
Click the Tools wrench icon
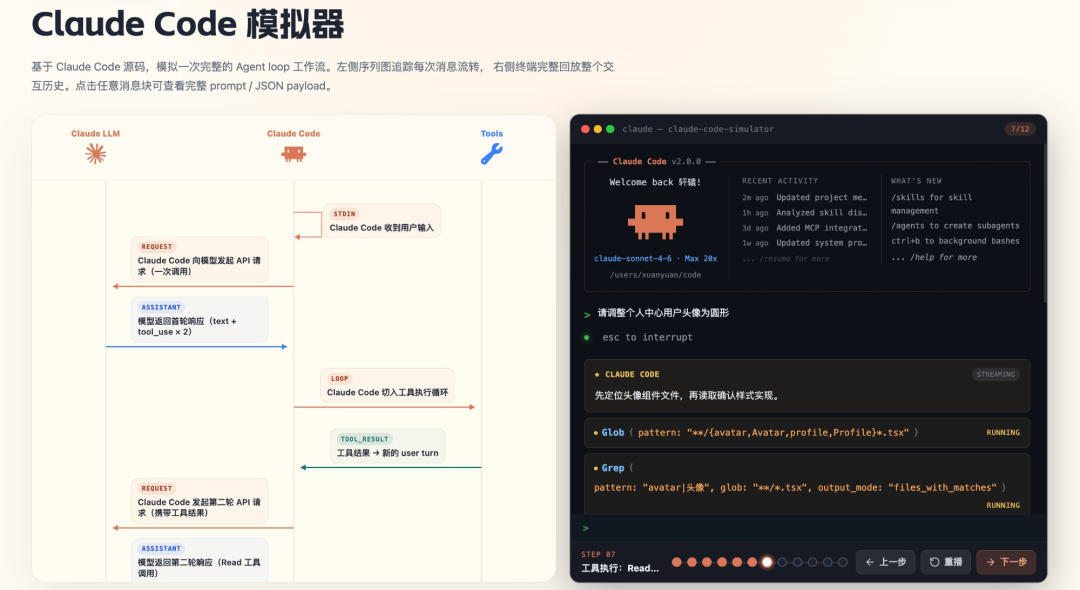[491, 153]
